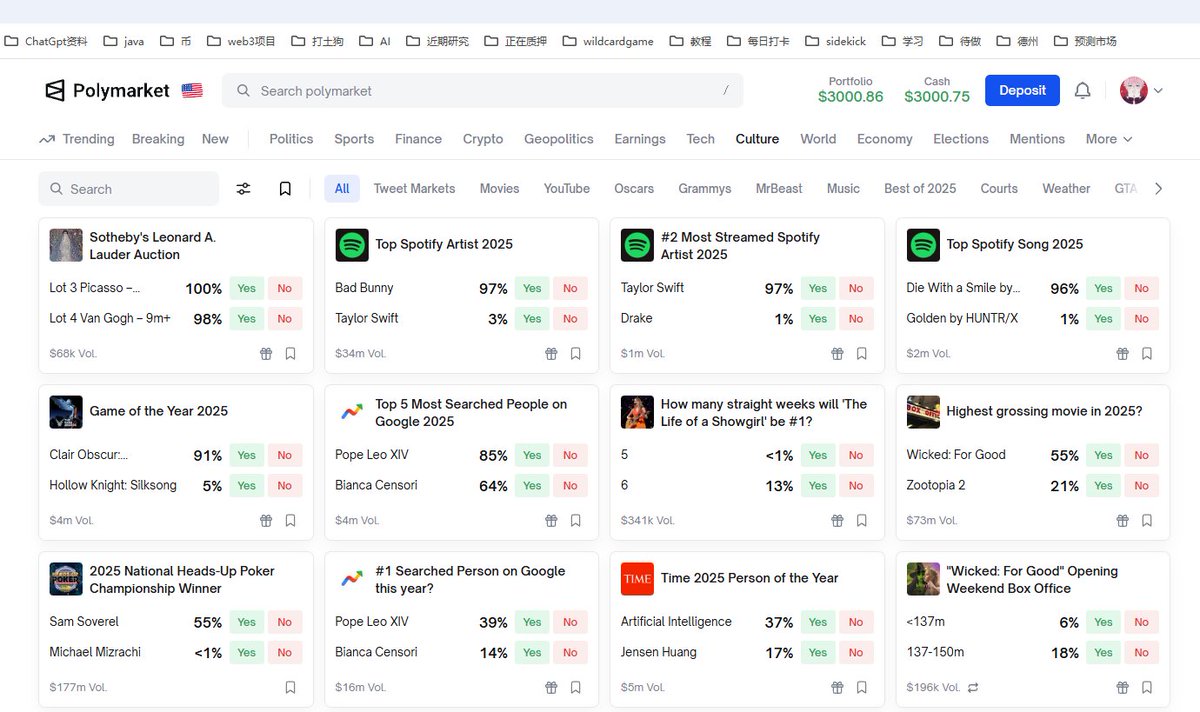Image resolution: width=1200 pixels, height=712 pixels.
Task: Select the Oscars category chip
Action: tap(634, 188)
